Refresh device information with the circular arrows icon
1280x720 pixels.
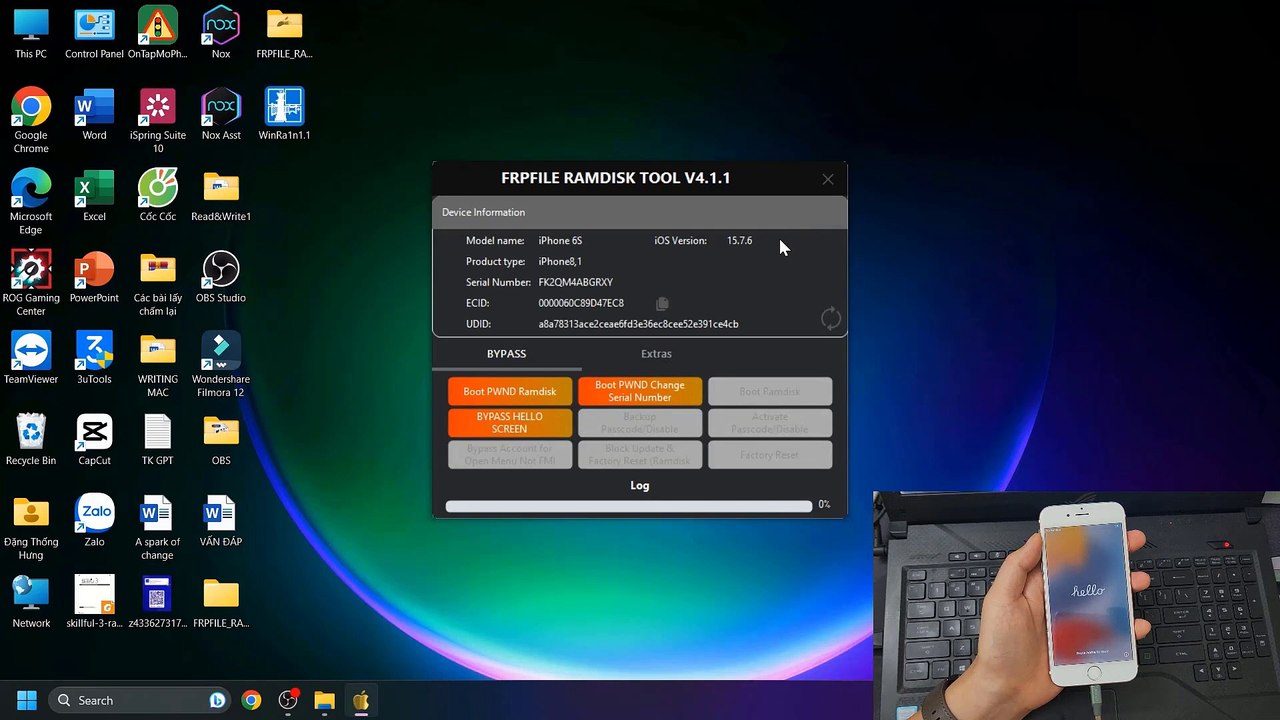[831, 319]
